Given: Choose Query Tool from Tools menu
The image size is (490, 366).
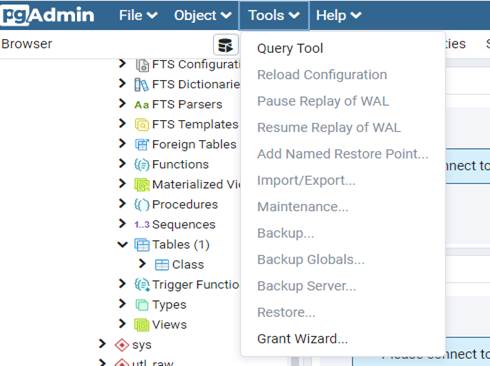Looking at the screenshot, I should click(290, 48).
